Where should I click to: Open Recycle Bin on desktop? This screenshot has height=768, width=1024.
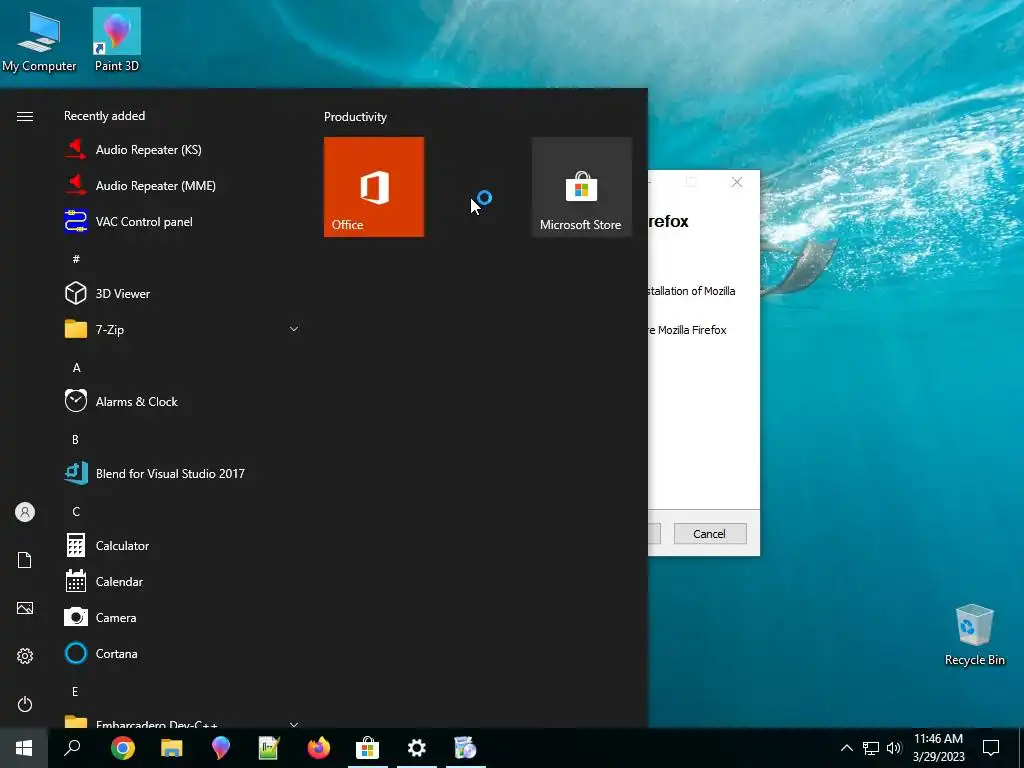tap(974, 635)
